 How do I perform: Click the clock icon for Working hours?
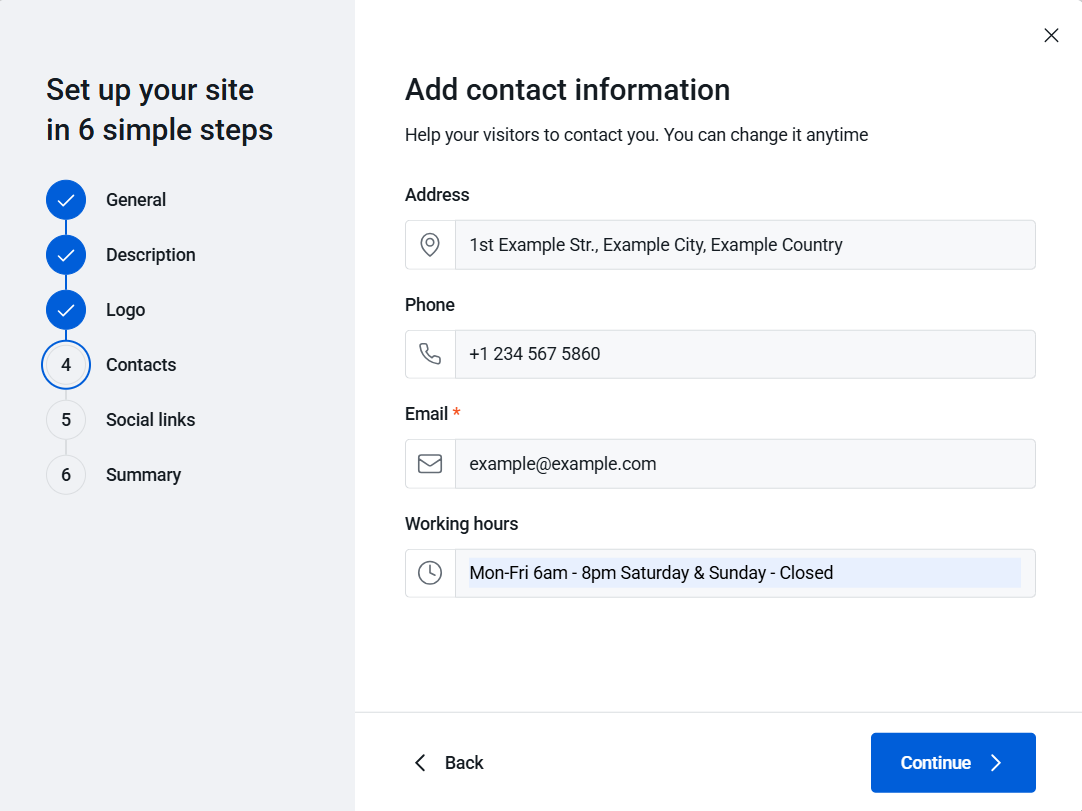pos(430,573)
